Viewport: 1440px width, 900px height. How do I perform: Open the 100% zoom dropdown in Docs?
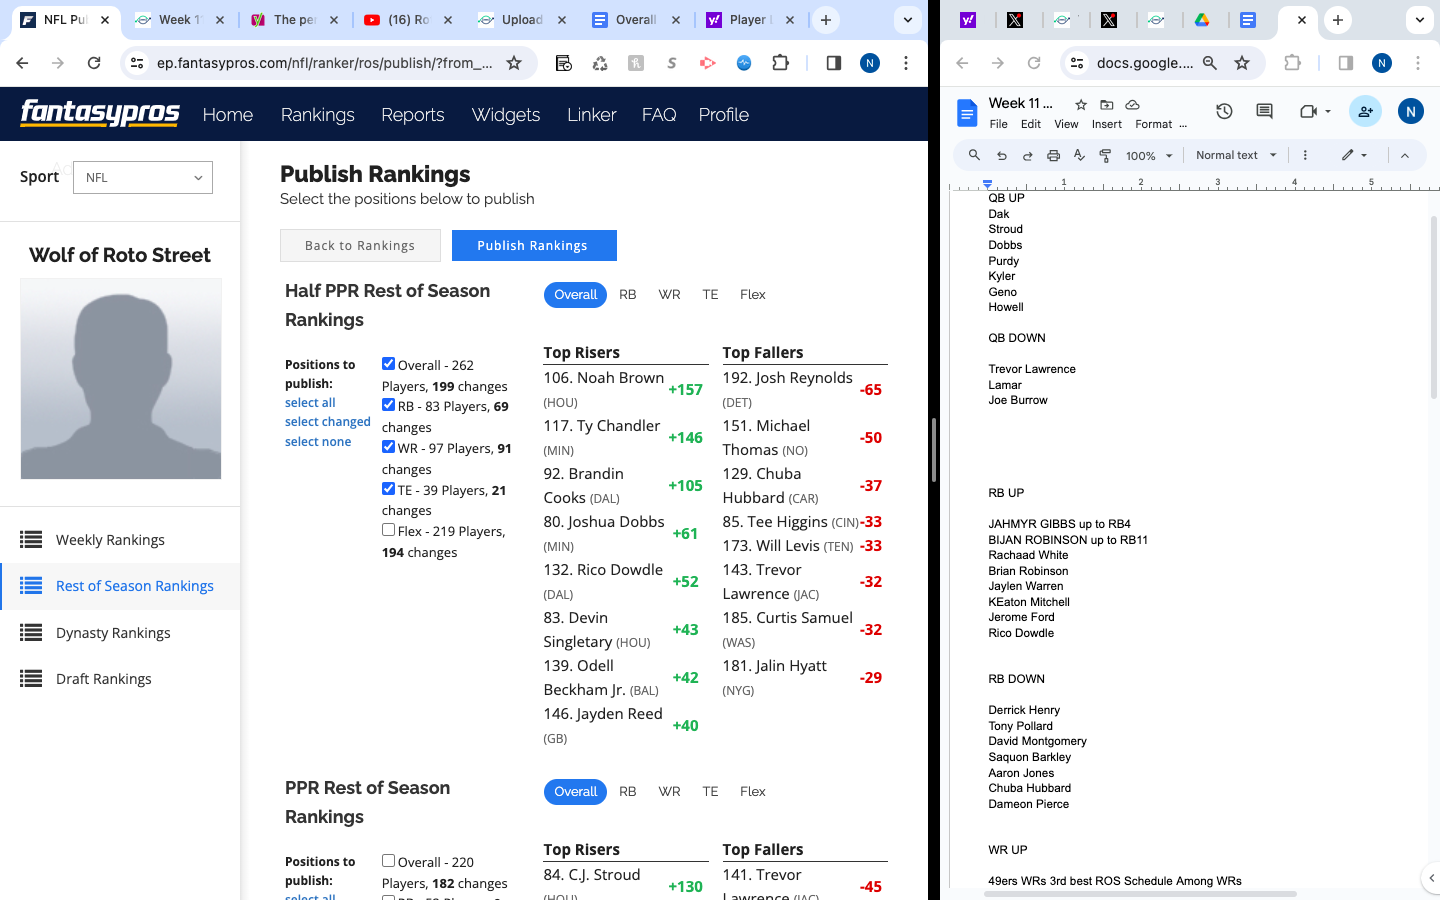point(1149,155)
